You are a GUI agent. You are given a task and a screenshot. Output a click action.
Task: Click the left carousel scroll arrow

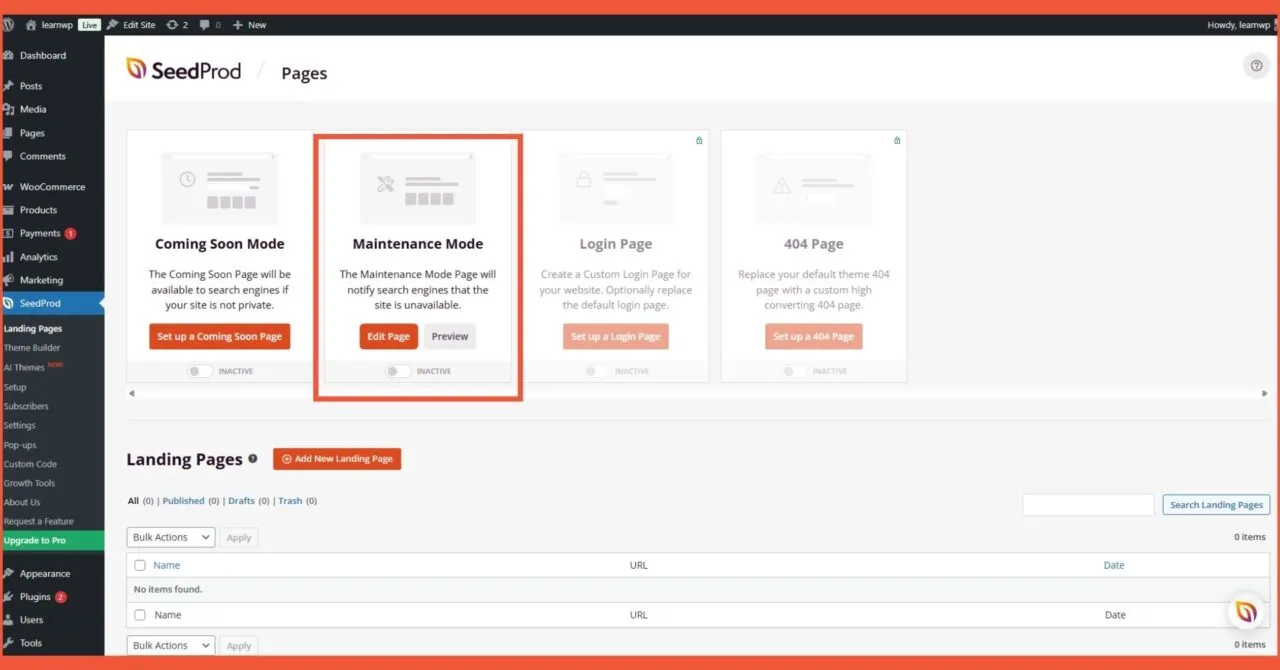tap(131, 394)
